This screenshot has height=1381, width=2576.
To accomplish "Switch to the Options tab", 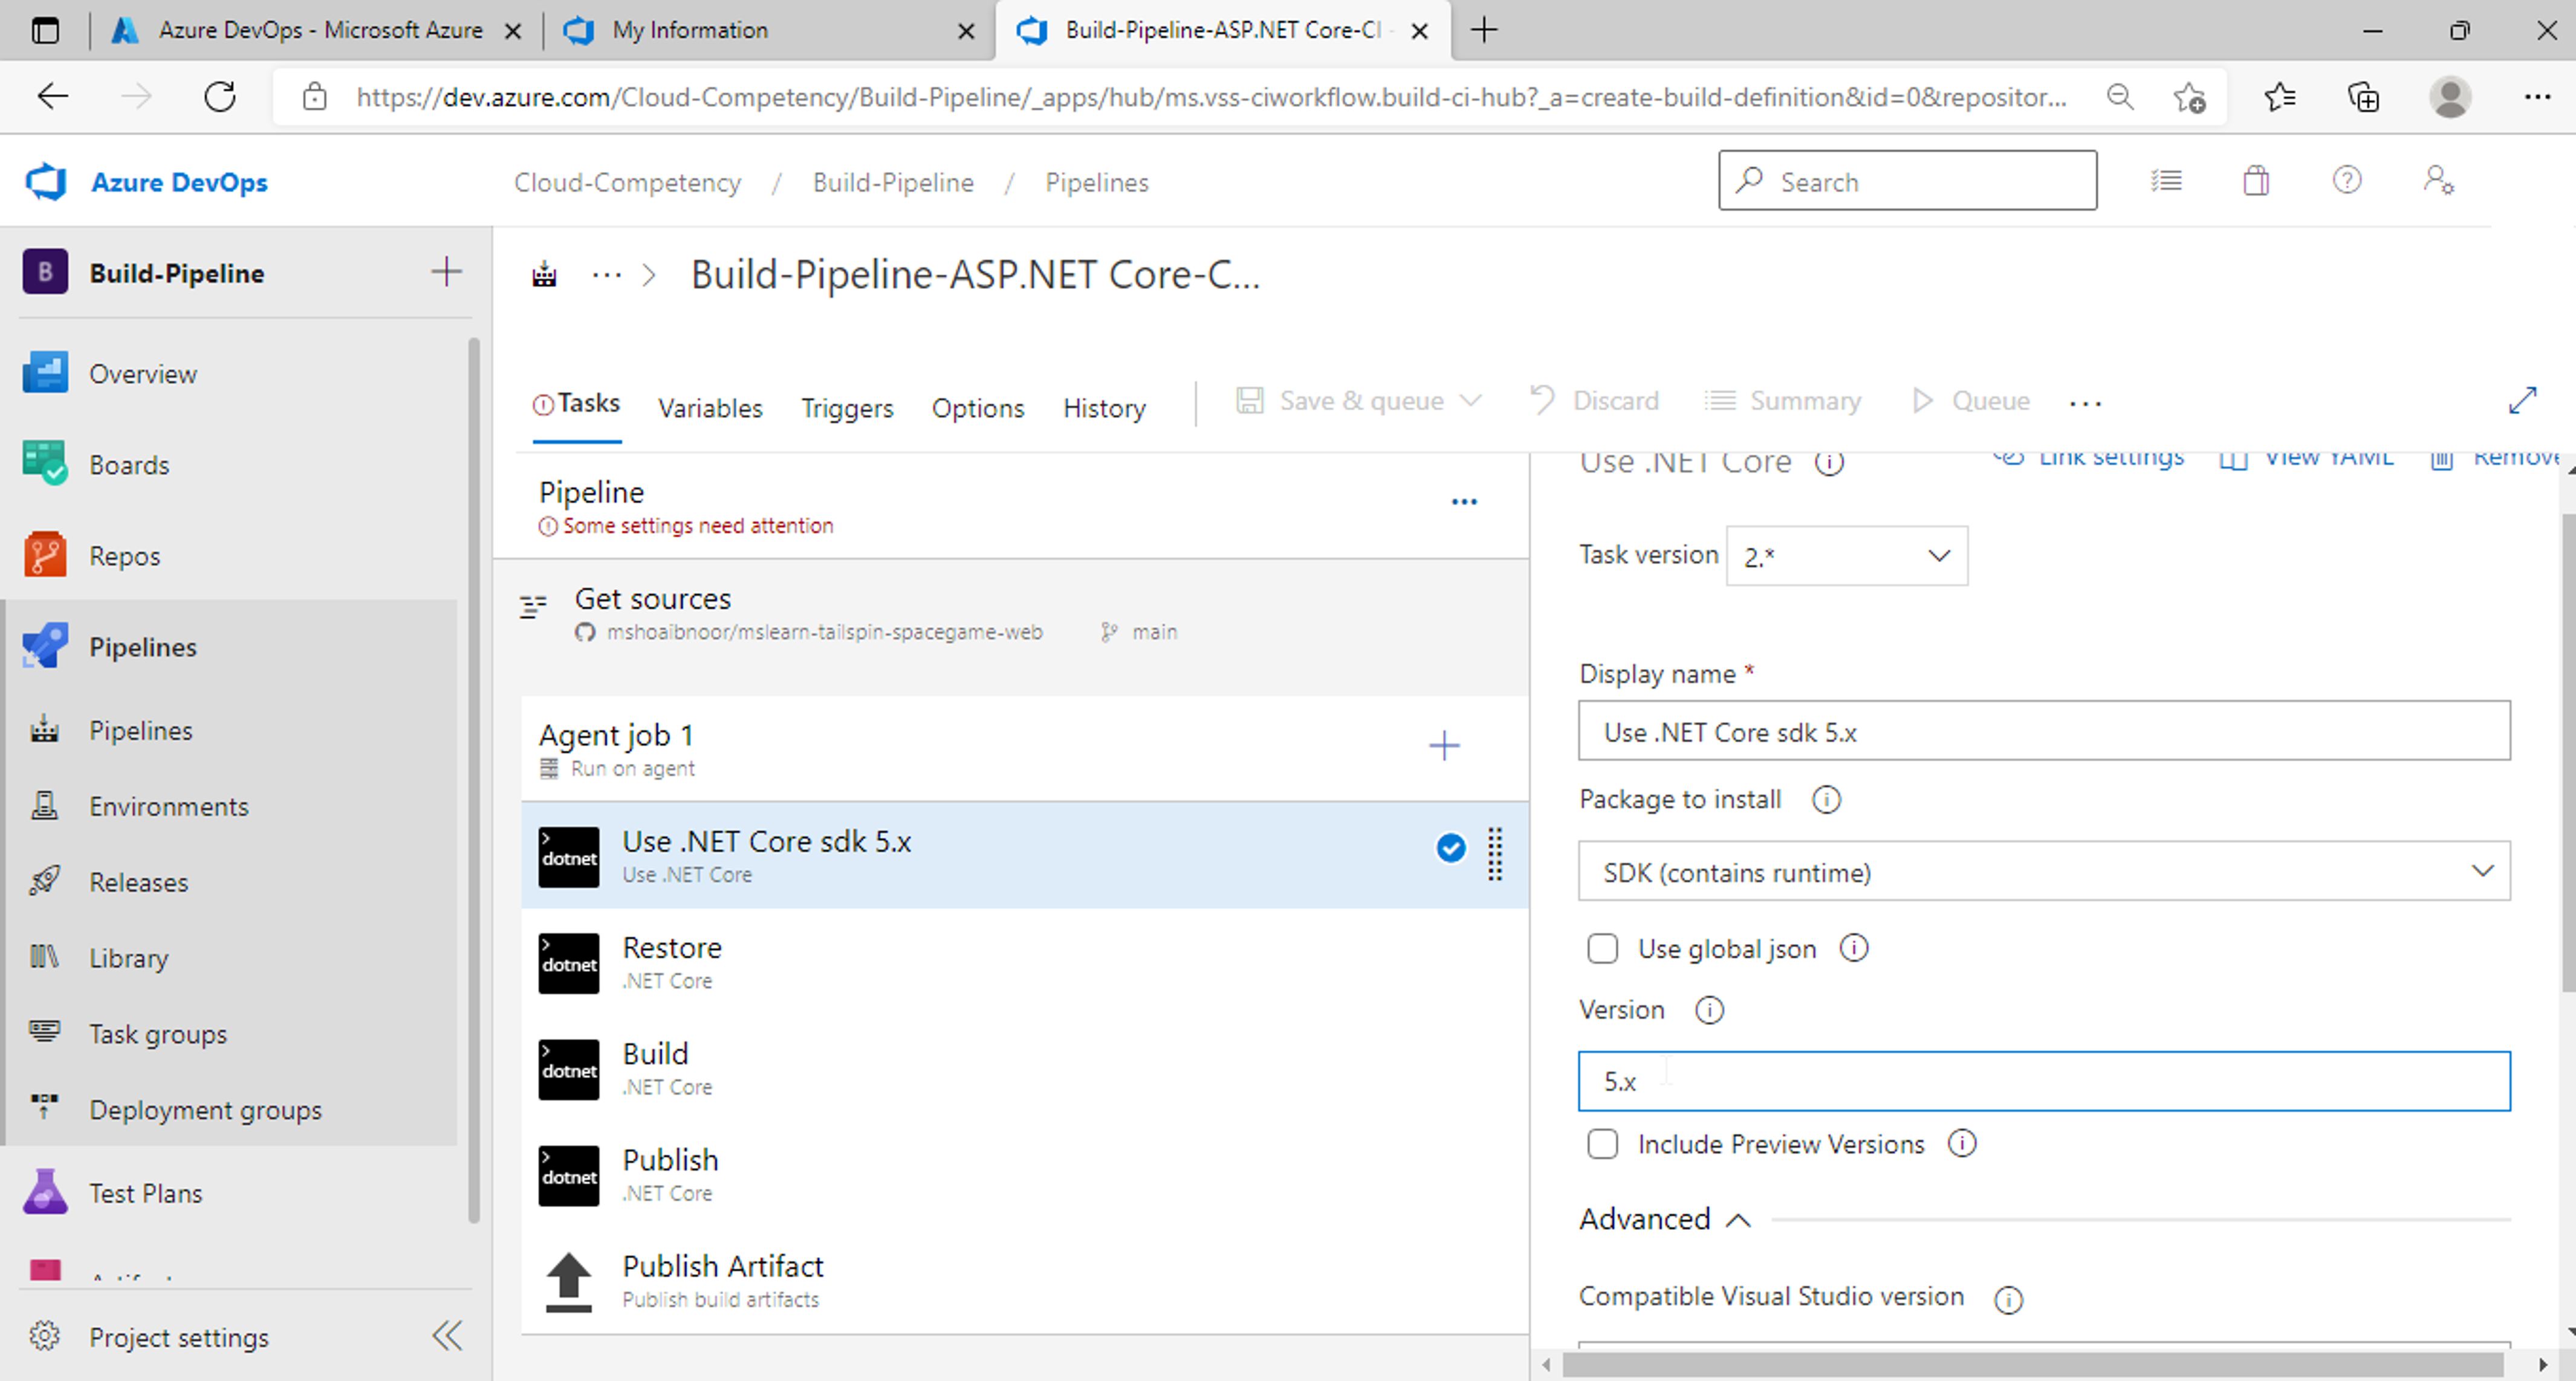I will [x=977, y=408].
